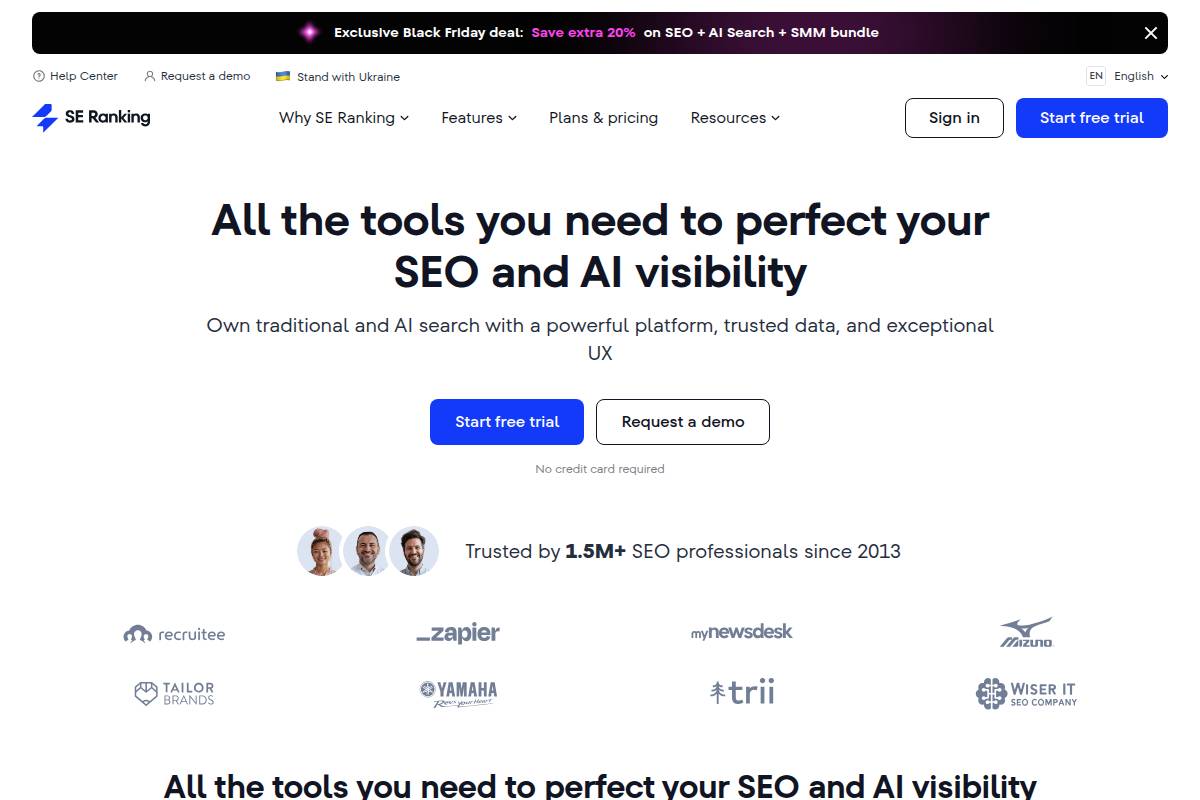Expand the Features dropdown menu
Image resolution: width=1200 pixels, height=800 pixels.
point(479,118)
